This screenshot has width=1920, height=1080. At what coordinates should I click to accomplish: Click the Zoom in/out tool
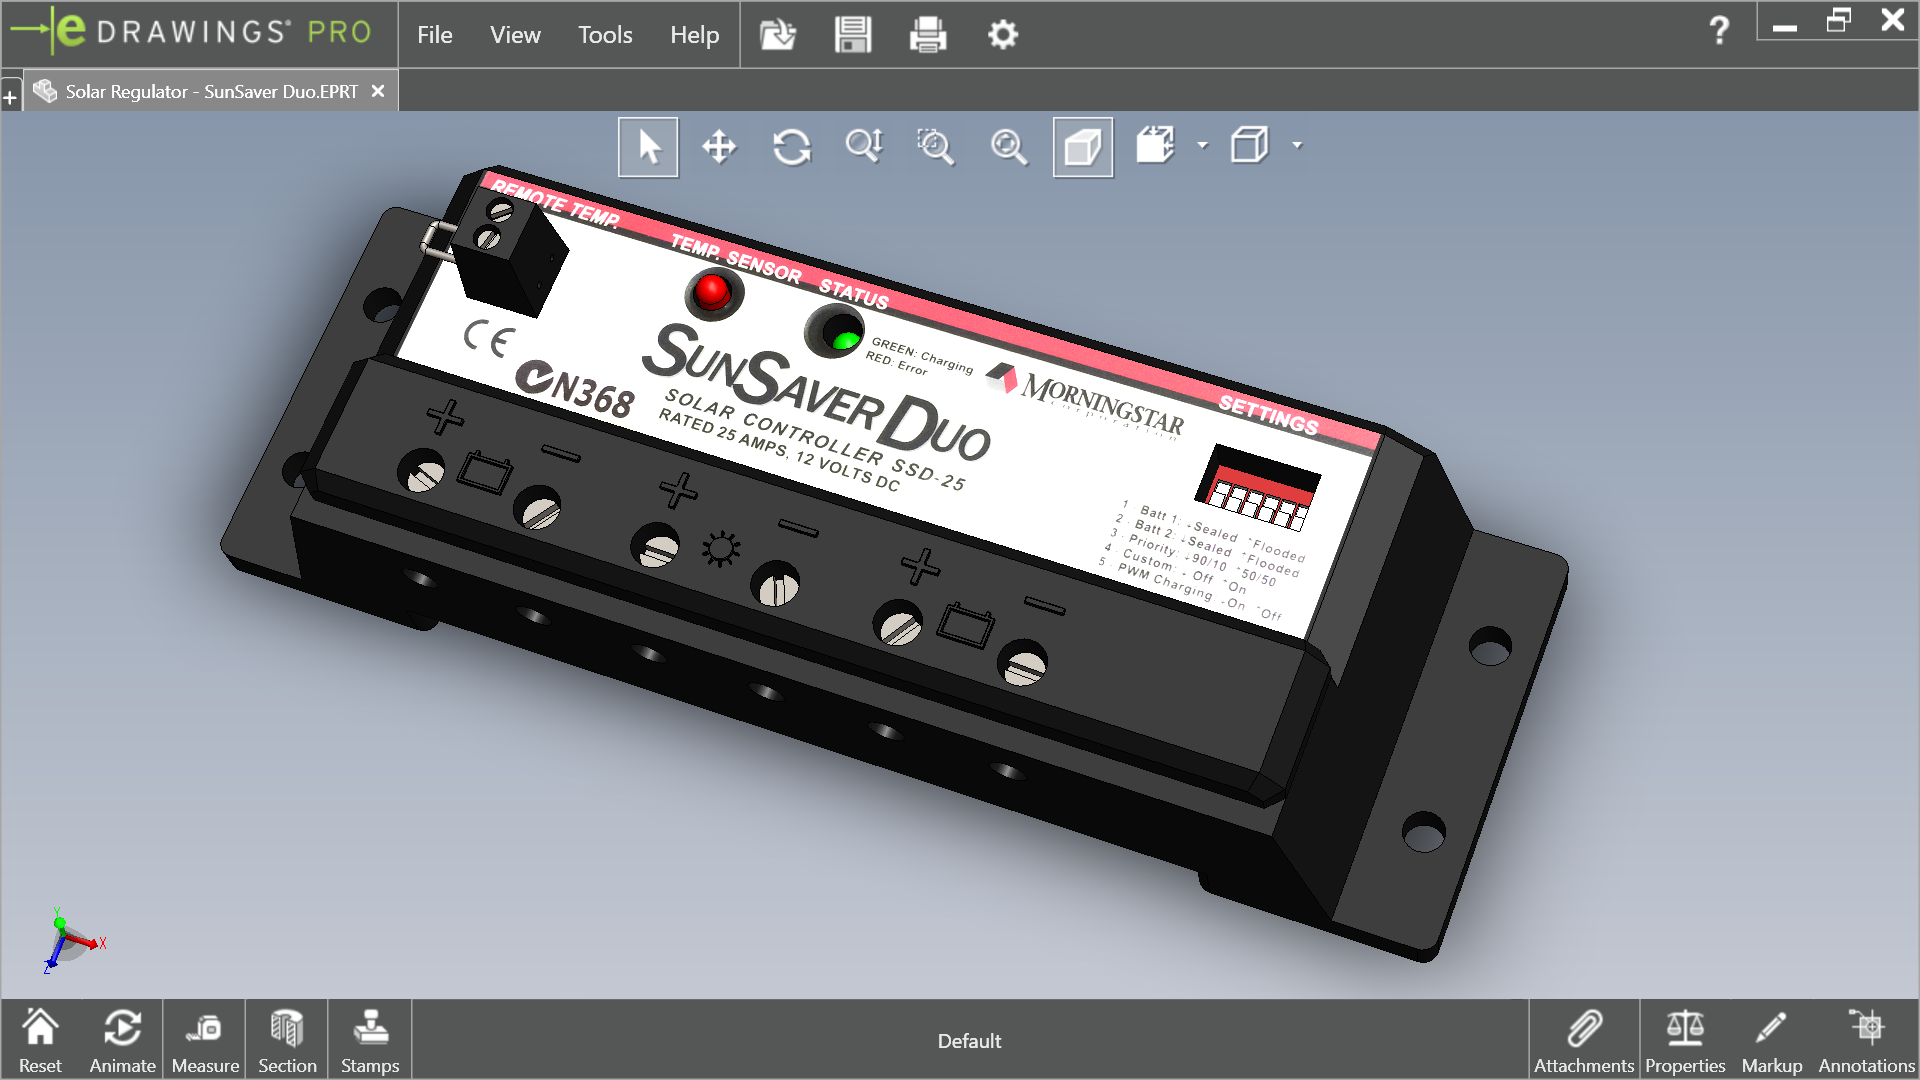pos(864,147)
